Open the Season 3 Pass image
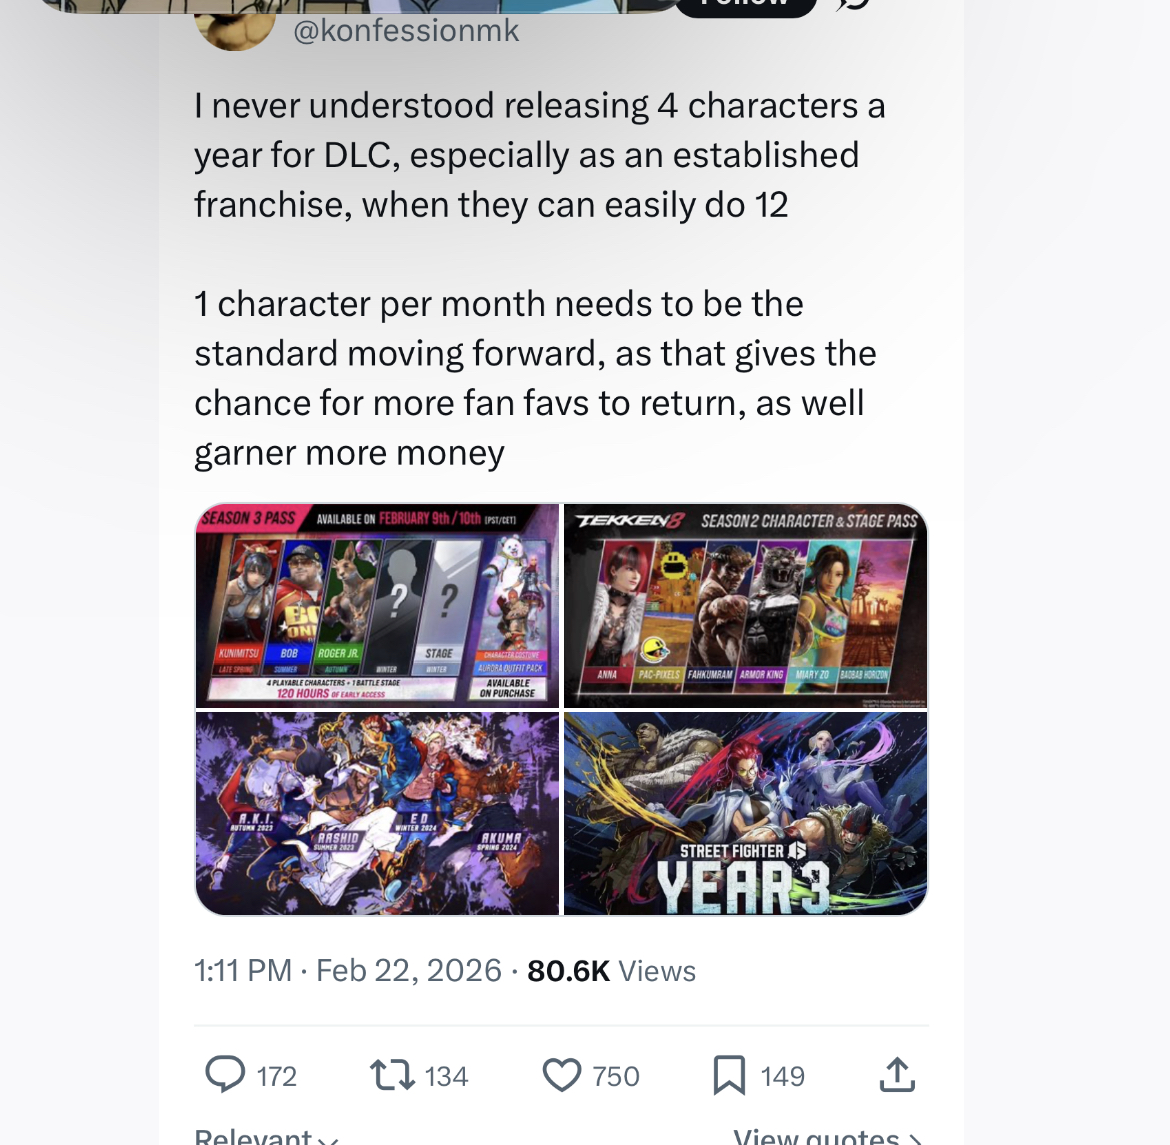This screenshot has height=1145, width=1170. coord(377,605)
